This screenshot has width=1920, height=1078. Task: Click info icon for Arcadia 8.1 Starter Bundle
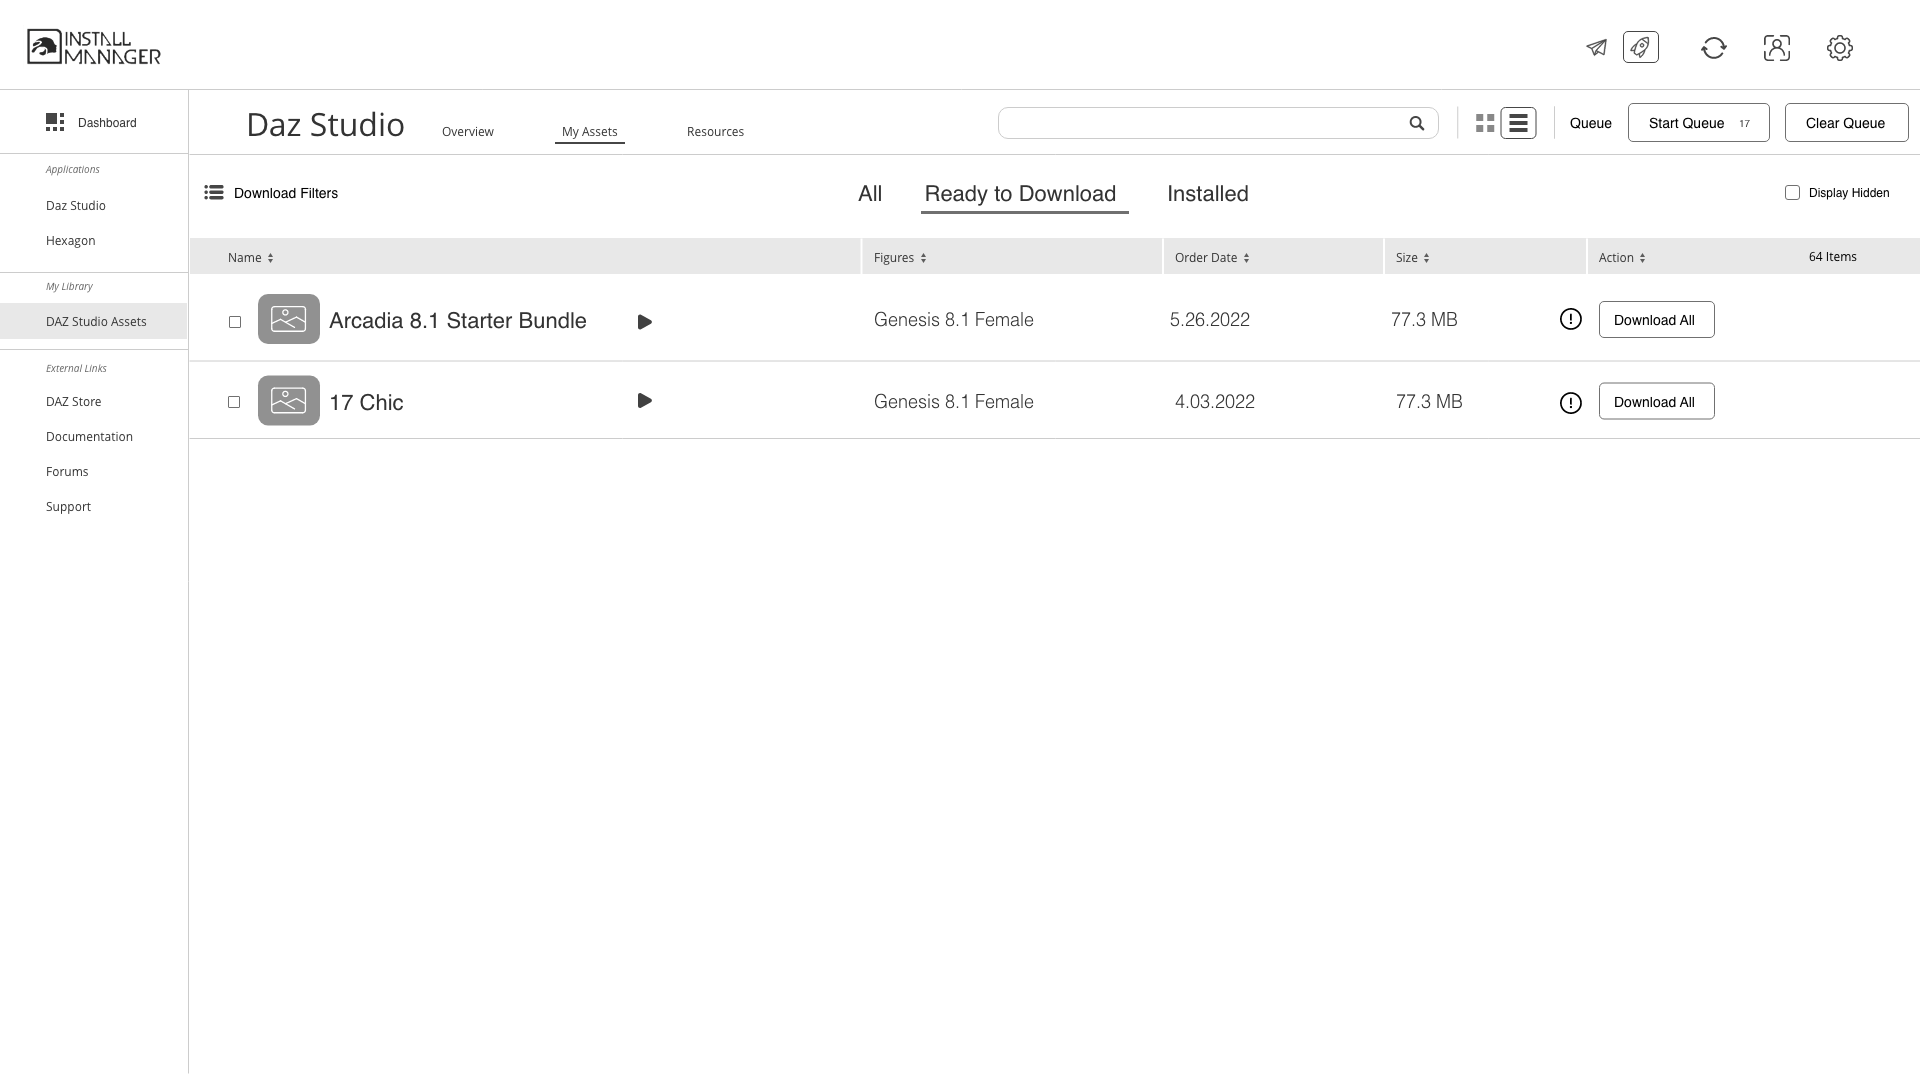pyautogui.click(x=1571, y=319)
